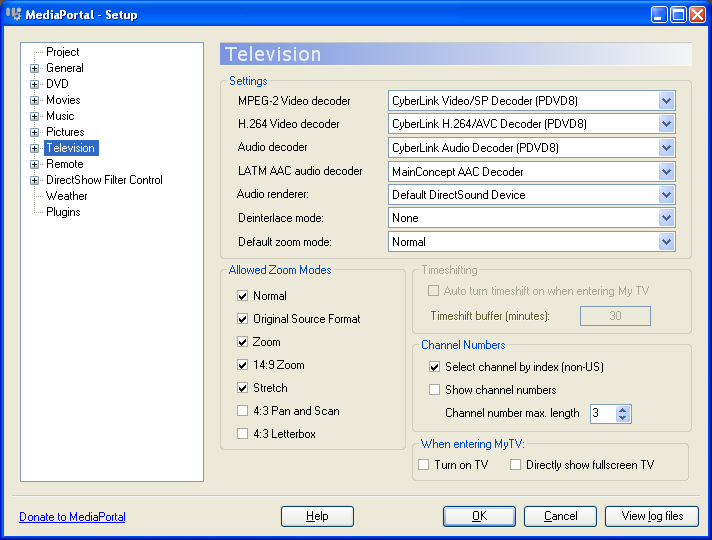Select Project in the settings tree
The image size is (712, 540).
[63, 52]
